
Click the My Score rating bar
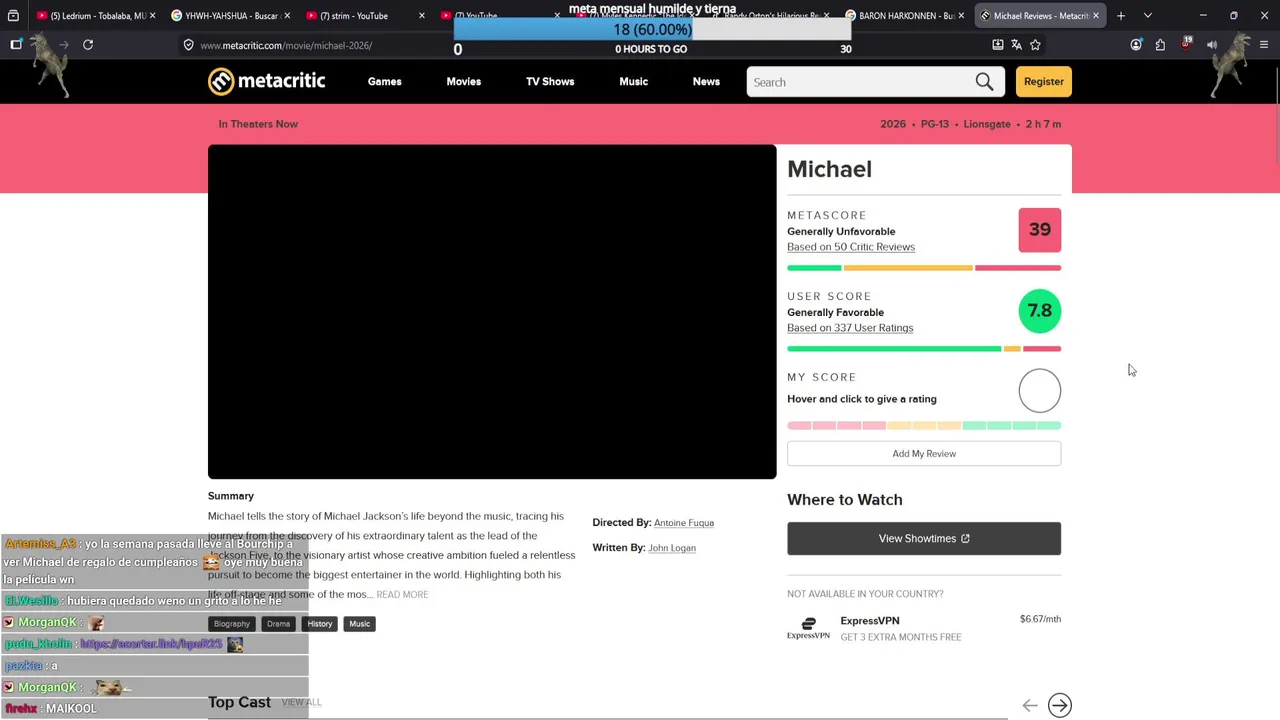pos(924,426)
